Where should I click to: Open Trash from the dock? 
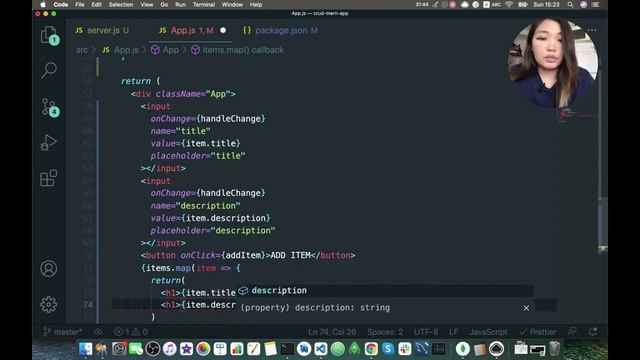(554, 349)
